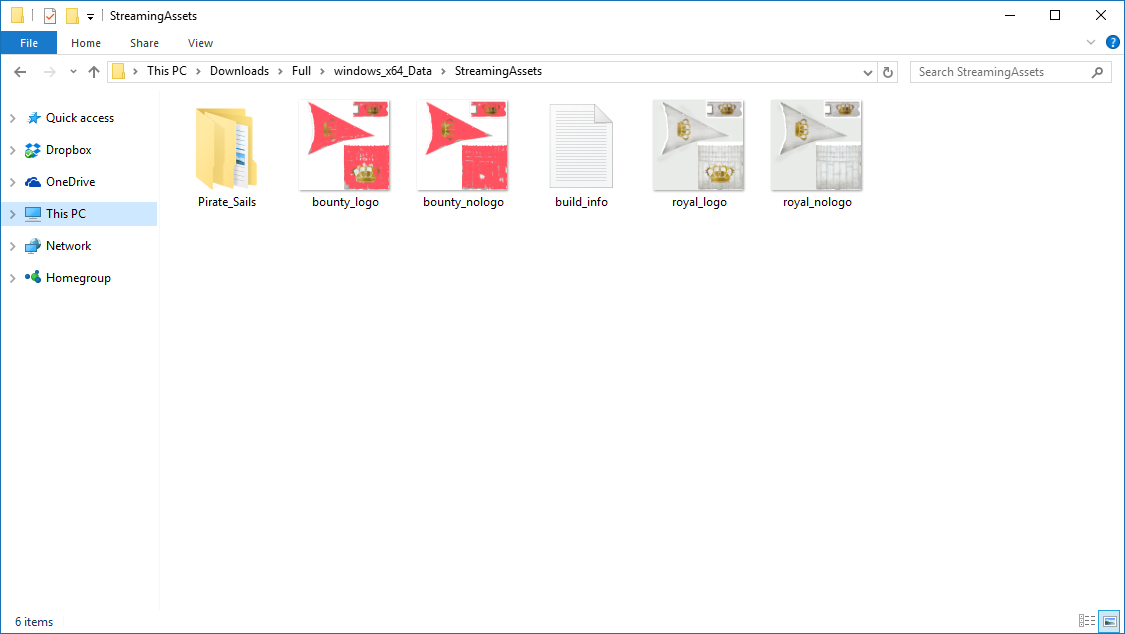Click the search magnifier icon
1125x634 pixels.
click(1097, 72)
